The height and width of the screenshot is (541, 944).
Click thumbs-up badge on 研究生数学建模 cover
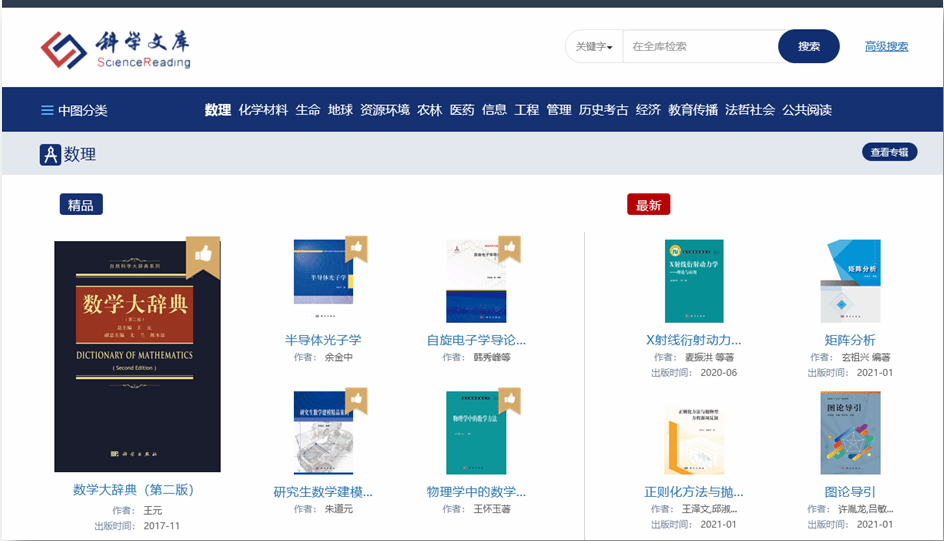[x=355, y=400]
